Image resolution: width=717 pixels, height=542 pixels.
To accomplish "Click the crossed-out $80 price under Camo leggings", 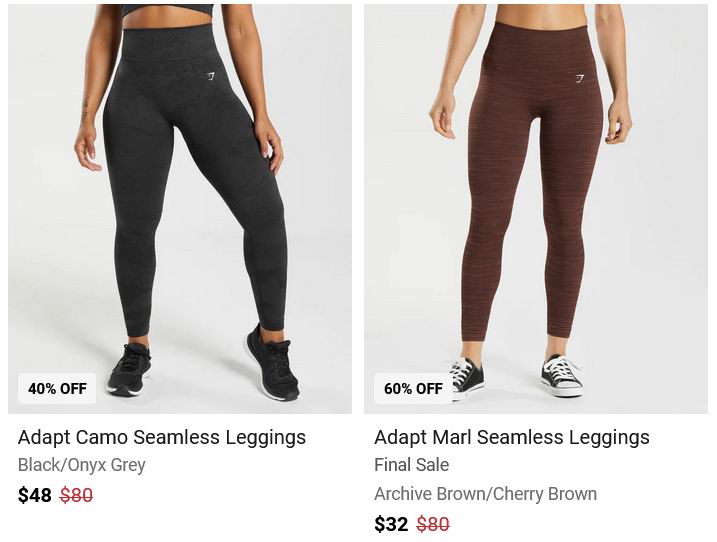I will click(x=76, y=495).
